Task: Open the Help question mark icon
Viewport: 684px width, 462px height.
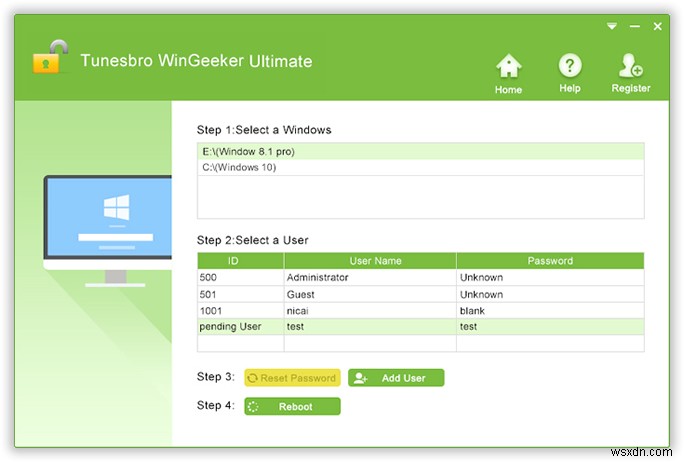Action: (570, 65)
